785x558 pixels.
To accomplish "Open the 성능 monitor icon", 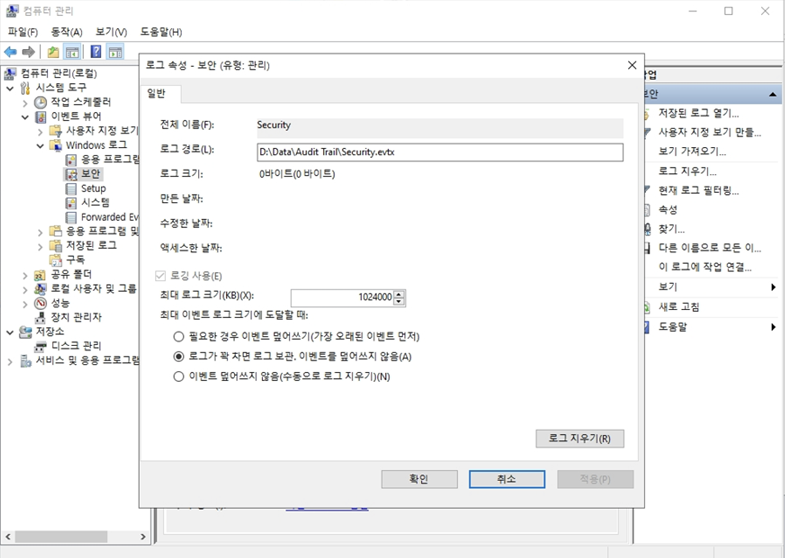I will [40, 303].
